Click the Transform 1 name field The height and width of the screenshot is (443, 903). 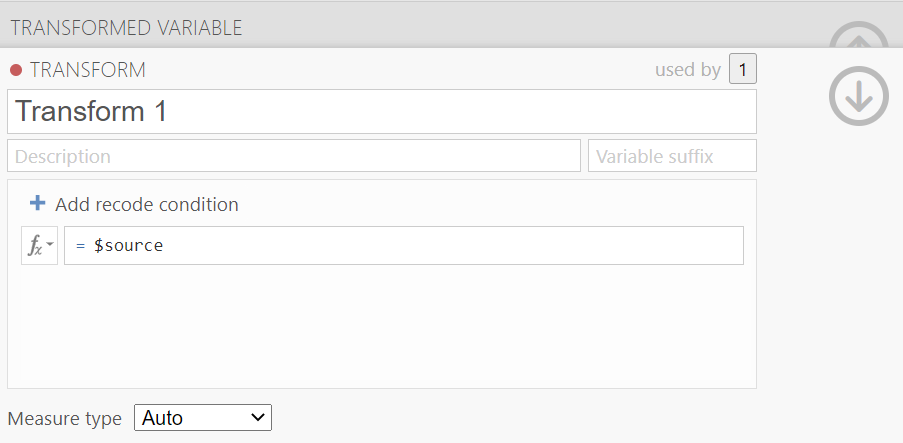[x=382, y=111]
